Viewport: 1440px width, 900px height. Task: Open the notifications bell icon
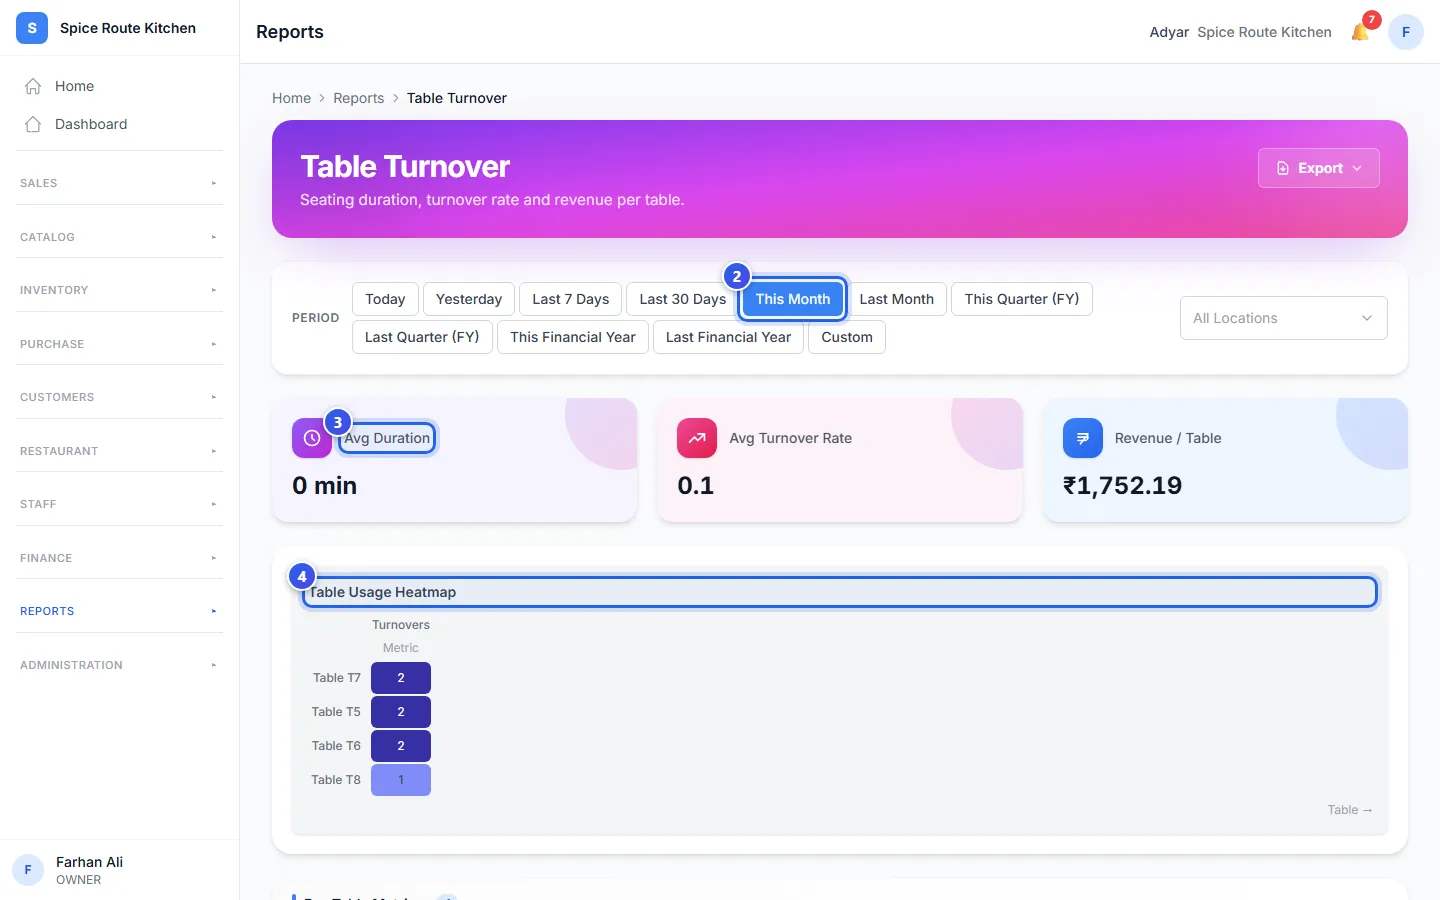tap(1360, 32)
